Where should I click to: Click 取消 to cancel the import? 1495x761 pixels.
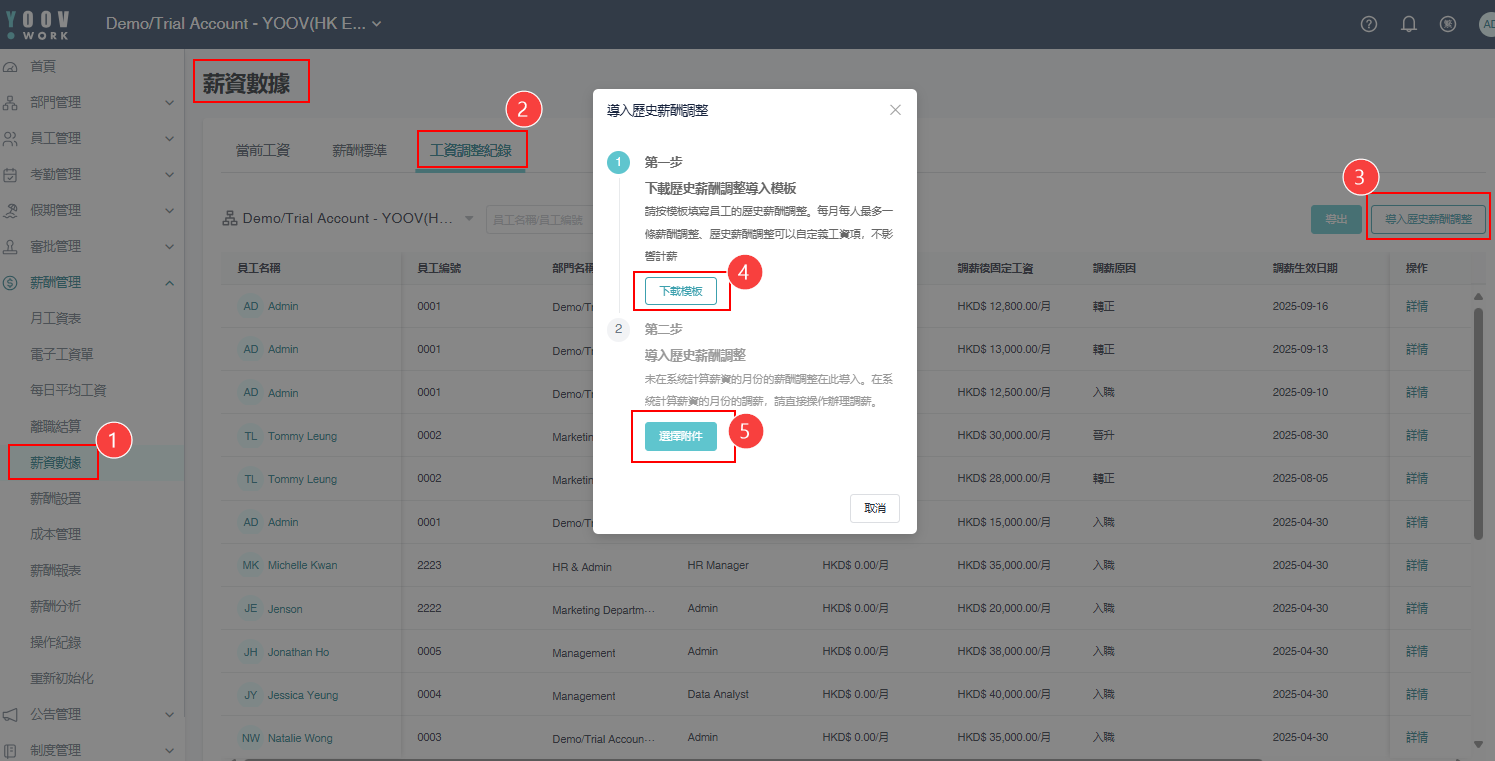[x=874, y=508]
